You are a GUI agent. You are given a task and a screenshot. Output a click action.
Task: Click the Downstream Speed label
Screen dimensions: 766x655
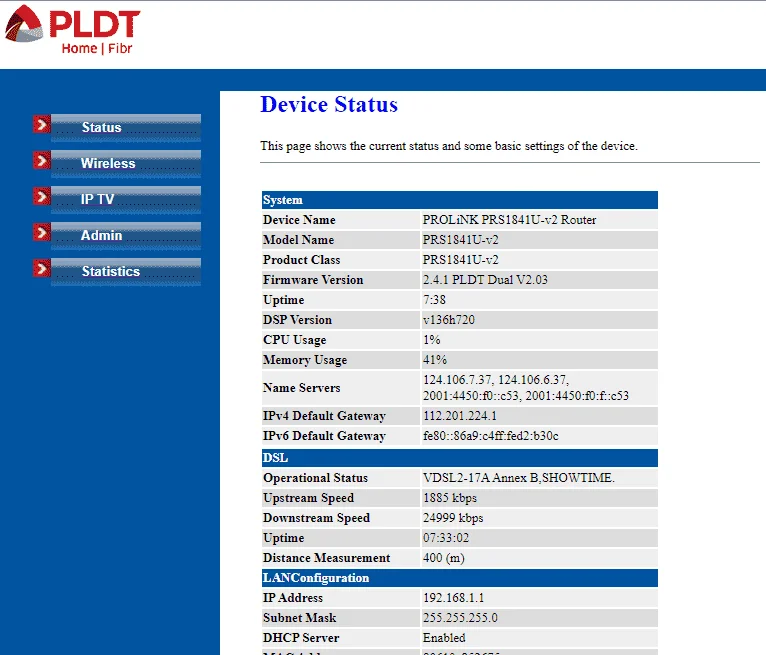316,518
